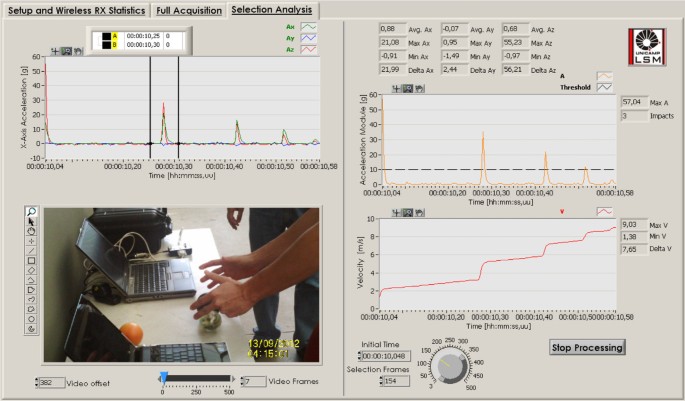Click left arrow of Video Frames slider
The width and height of the screenshot is (685, 401).
(x=159, y=379)
